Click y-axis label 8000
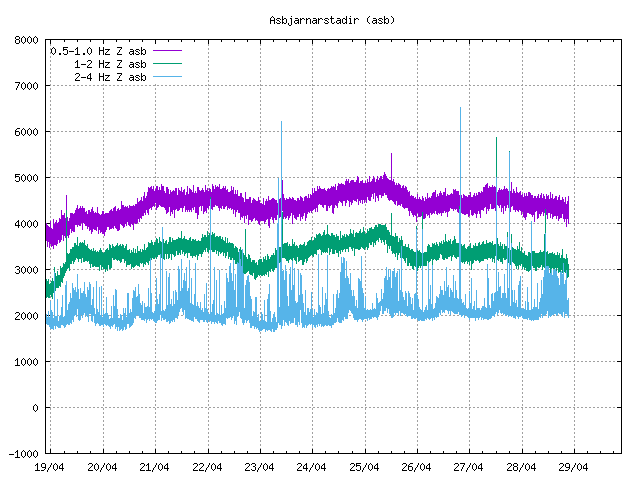Viewport: 640px width, 480px height. click(26, 40)
